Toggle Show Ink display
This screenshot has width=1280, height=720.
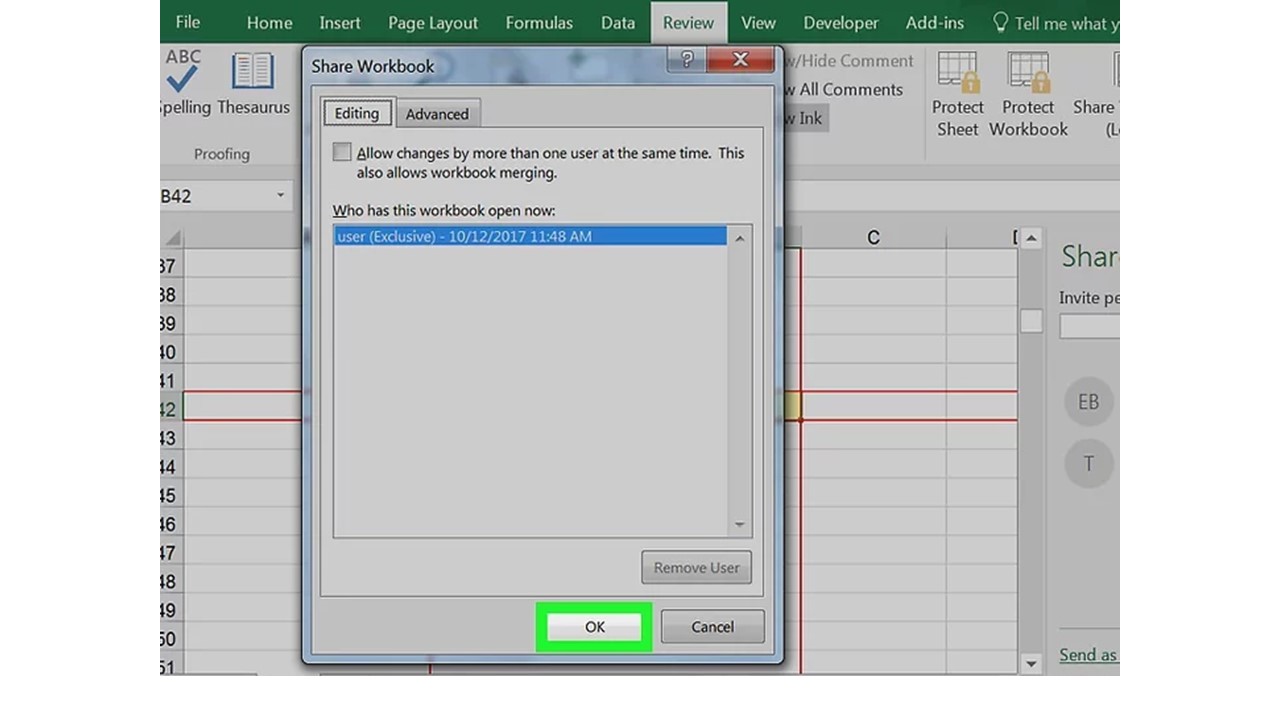tap(805, 117)
